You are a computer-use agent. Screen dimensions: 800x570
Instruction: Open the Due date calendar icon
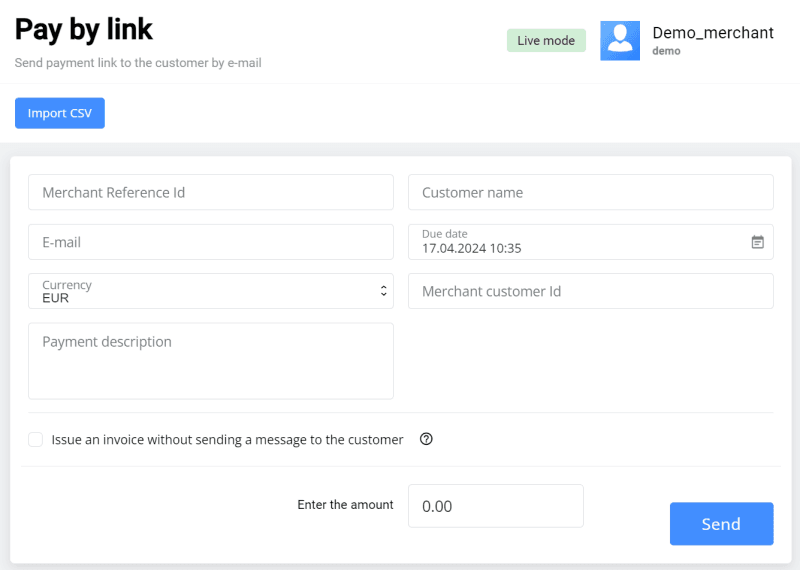coord(757,242)
